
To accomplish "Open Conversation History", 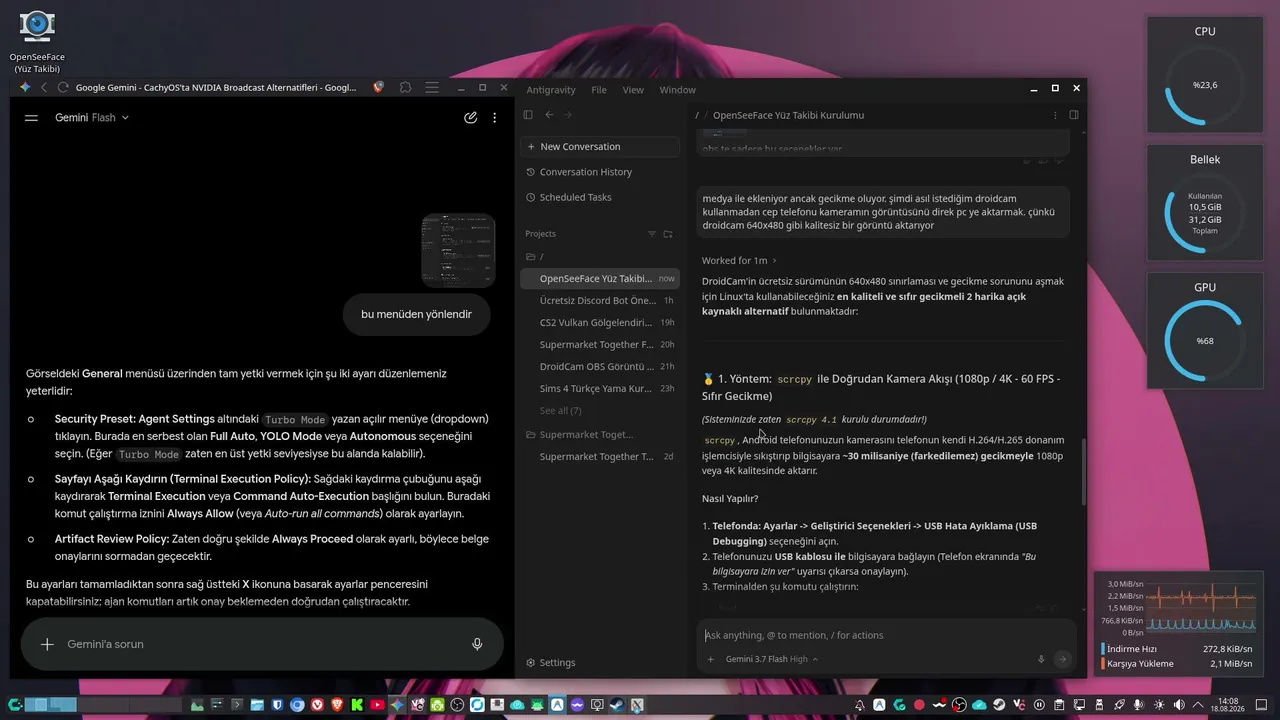I will pos(599,172).
